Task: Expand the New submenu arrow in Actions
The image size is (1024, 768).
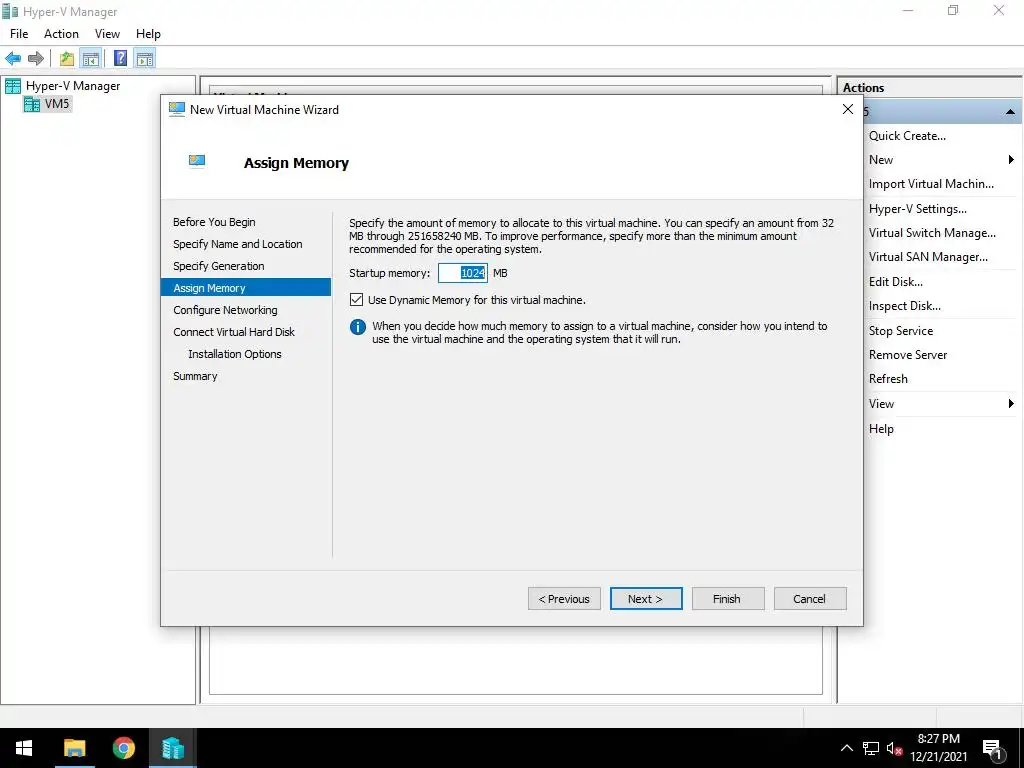Action: (x=1011, y=160)
